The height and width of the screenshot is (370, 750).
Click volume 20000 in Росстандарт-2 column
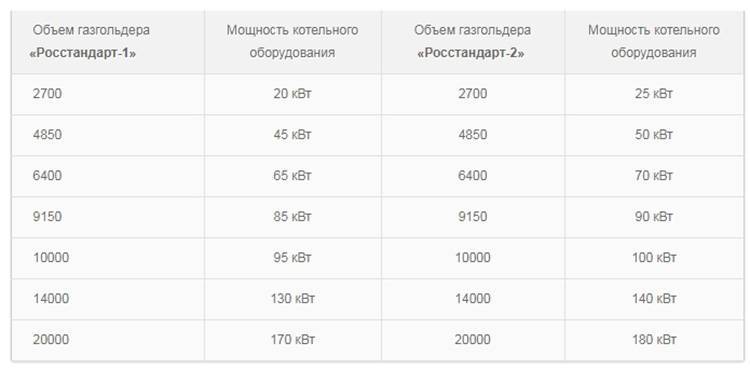coord(473,340)
